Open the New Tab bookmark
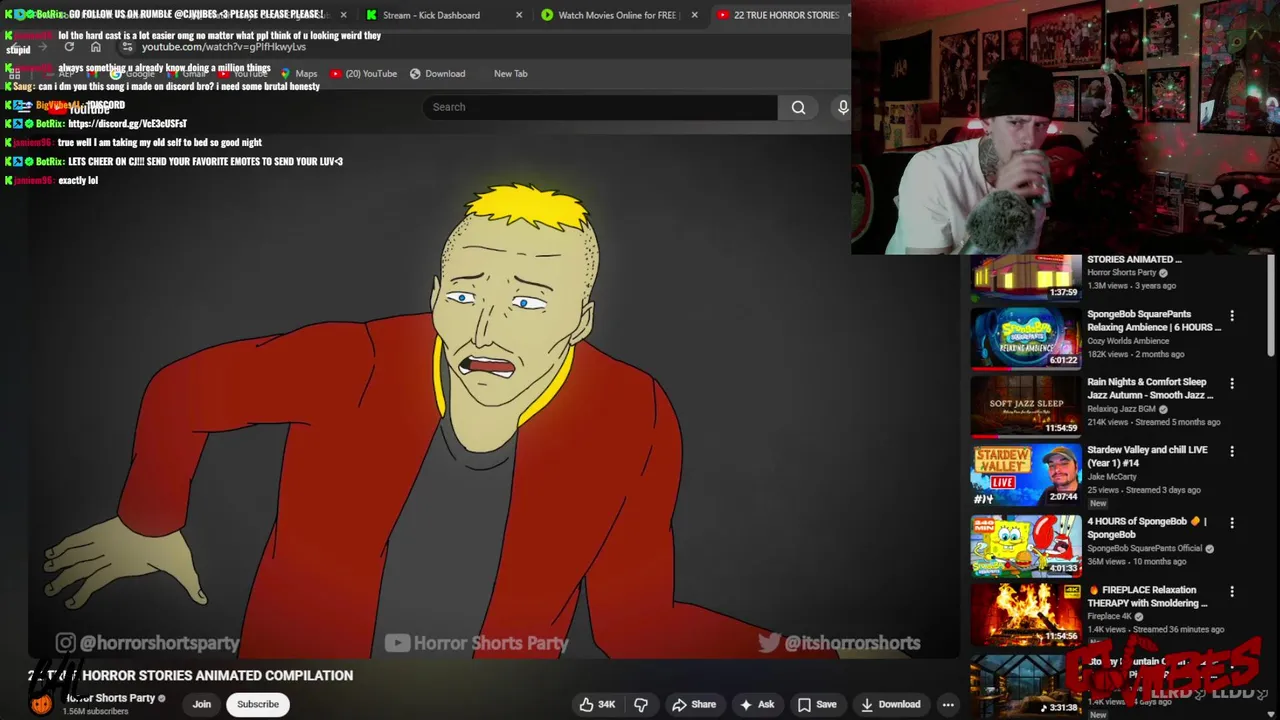Screen dimensions: 1280x720 tap(510, 73)
